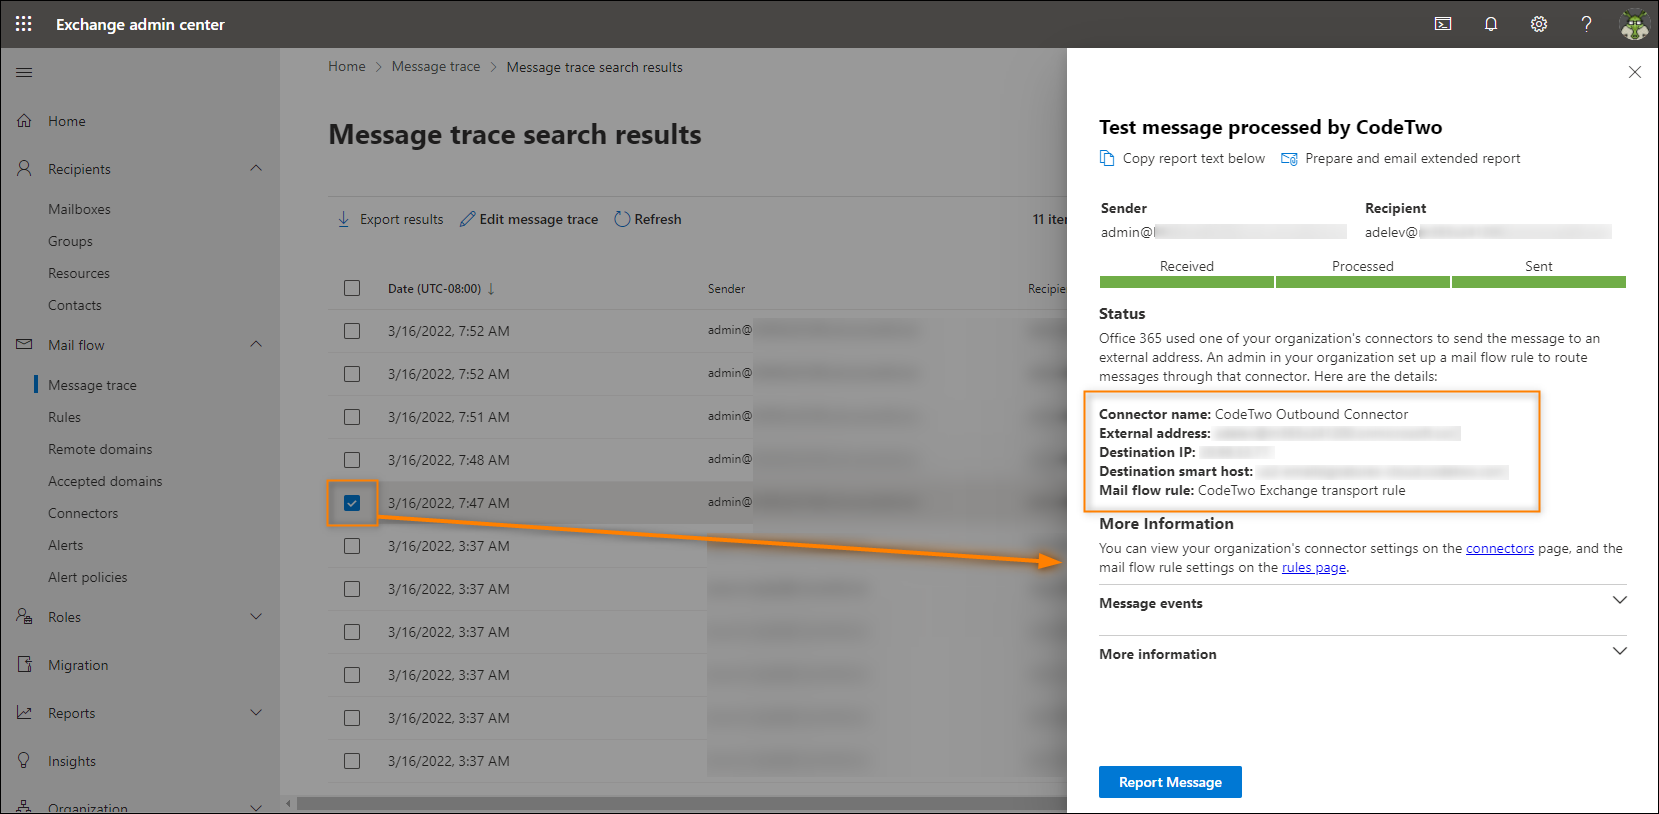Click the Sender column header
The width and height of the screenshot is (1659, 814).
tap(727, 289)
